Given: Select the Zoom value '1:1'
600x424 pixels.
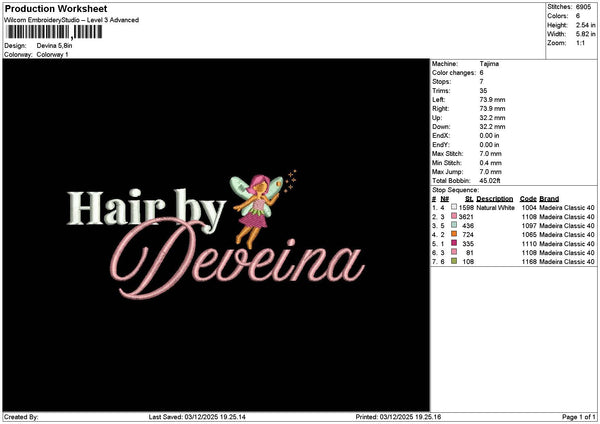Looking at the screenshot, I should [x=580, y=43].
